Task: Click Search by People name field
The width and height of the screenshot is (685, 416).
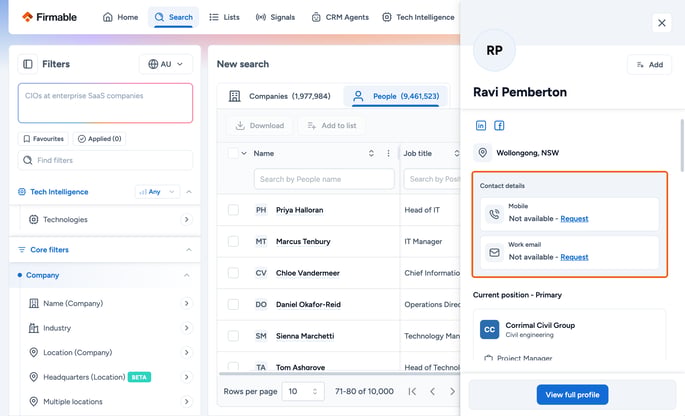Action: (324, 179)
